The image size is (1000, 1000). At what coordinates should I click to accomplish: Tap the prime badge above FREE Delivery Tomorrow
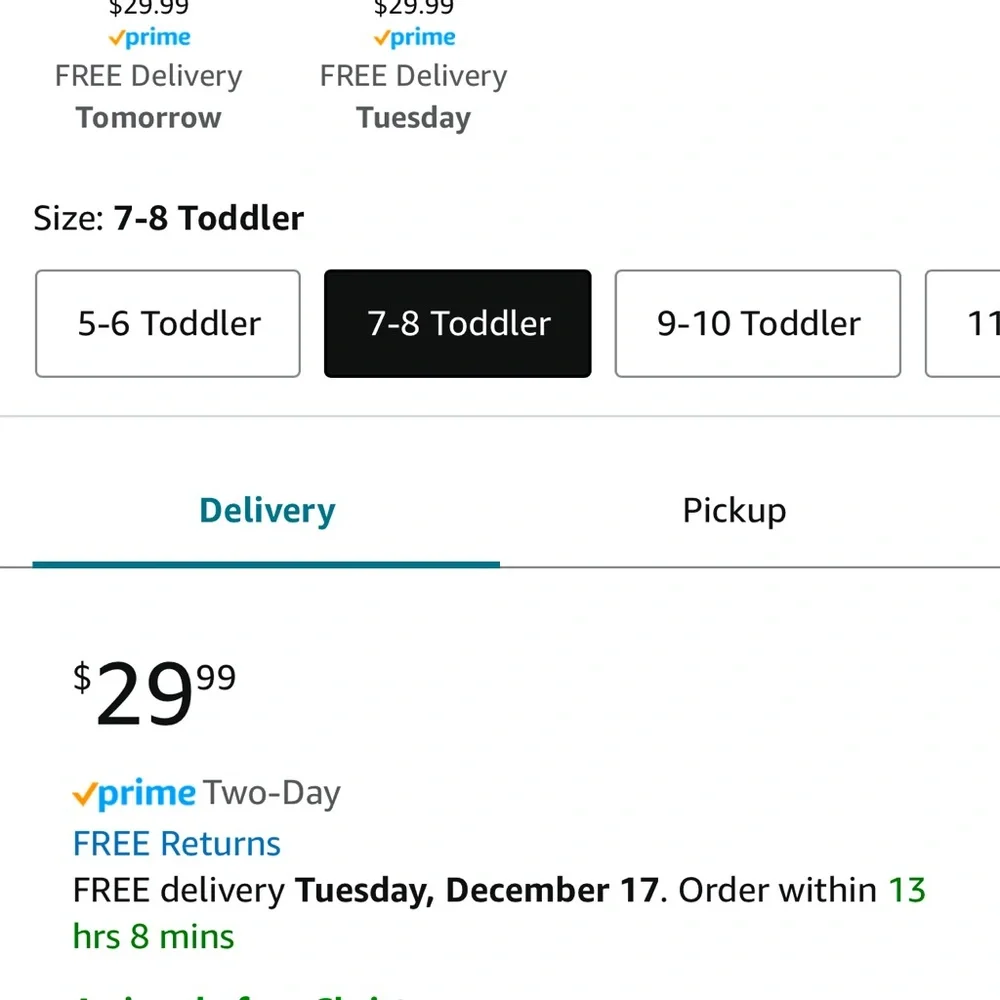149,38
